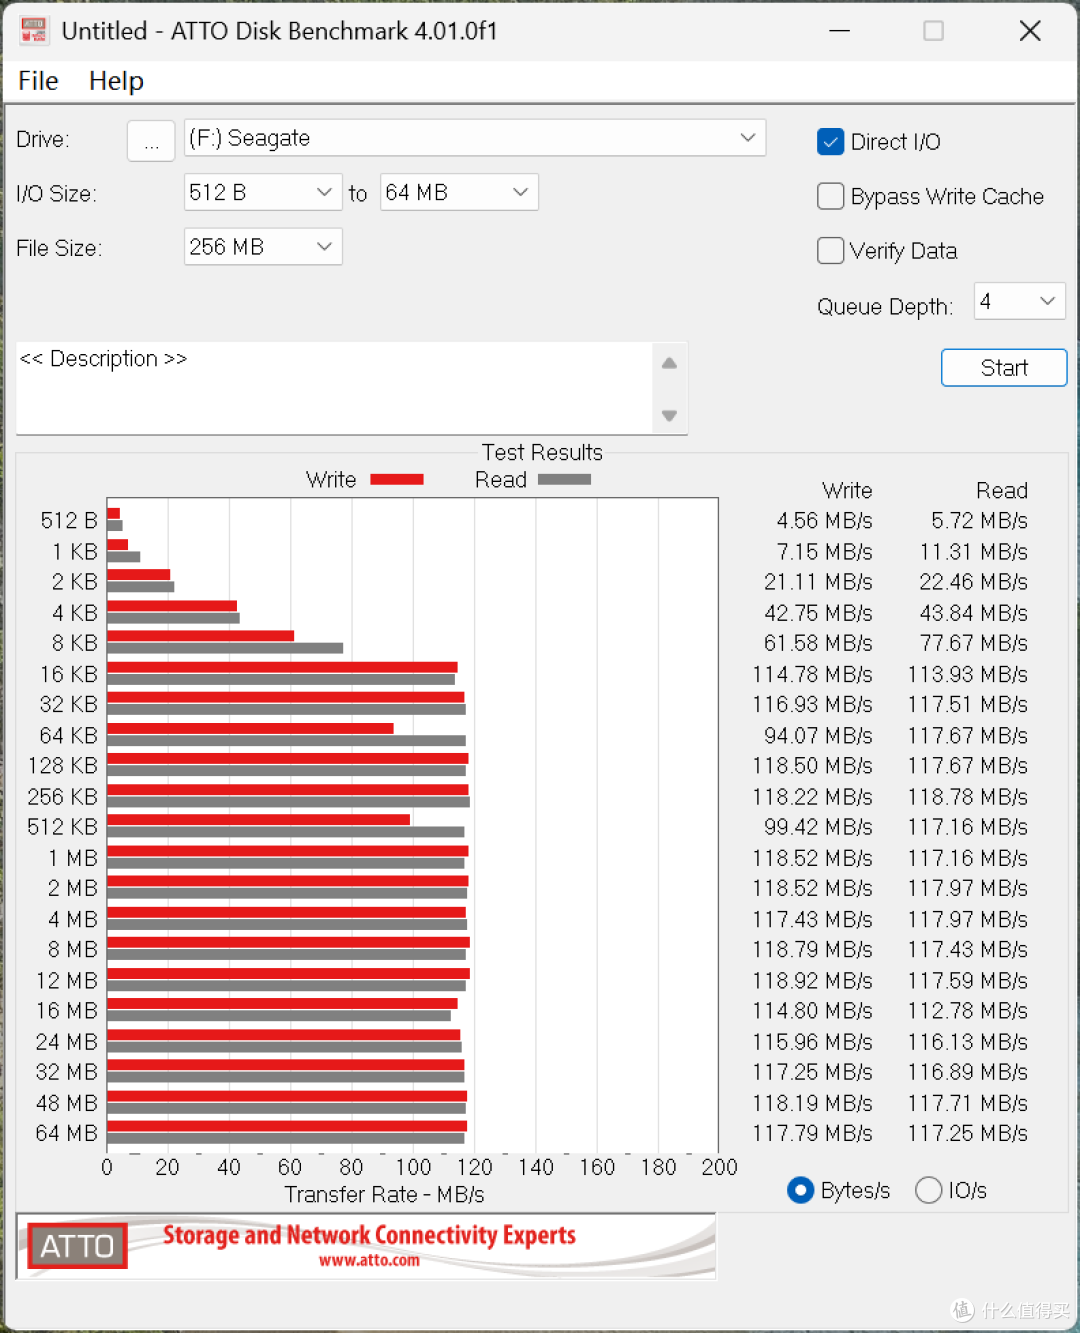
Task: Enable the Verify Data checkbox
Action: 830,250
